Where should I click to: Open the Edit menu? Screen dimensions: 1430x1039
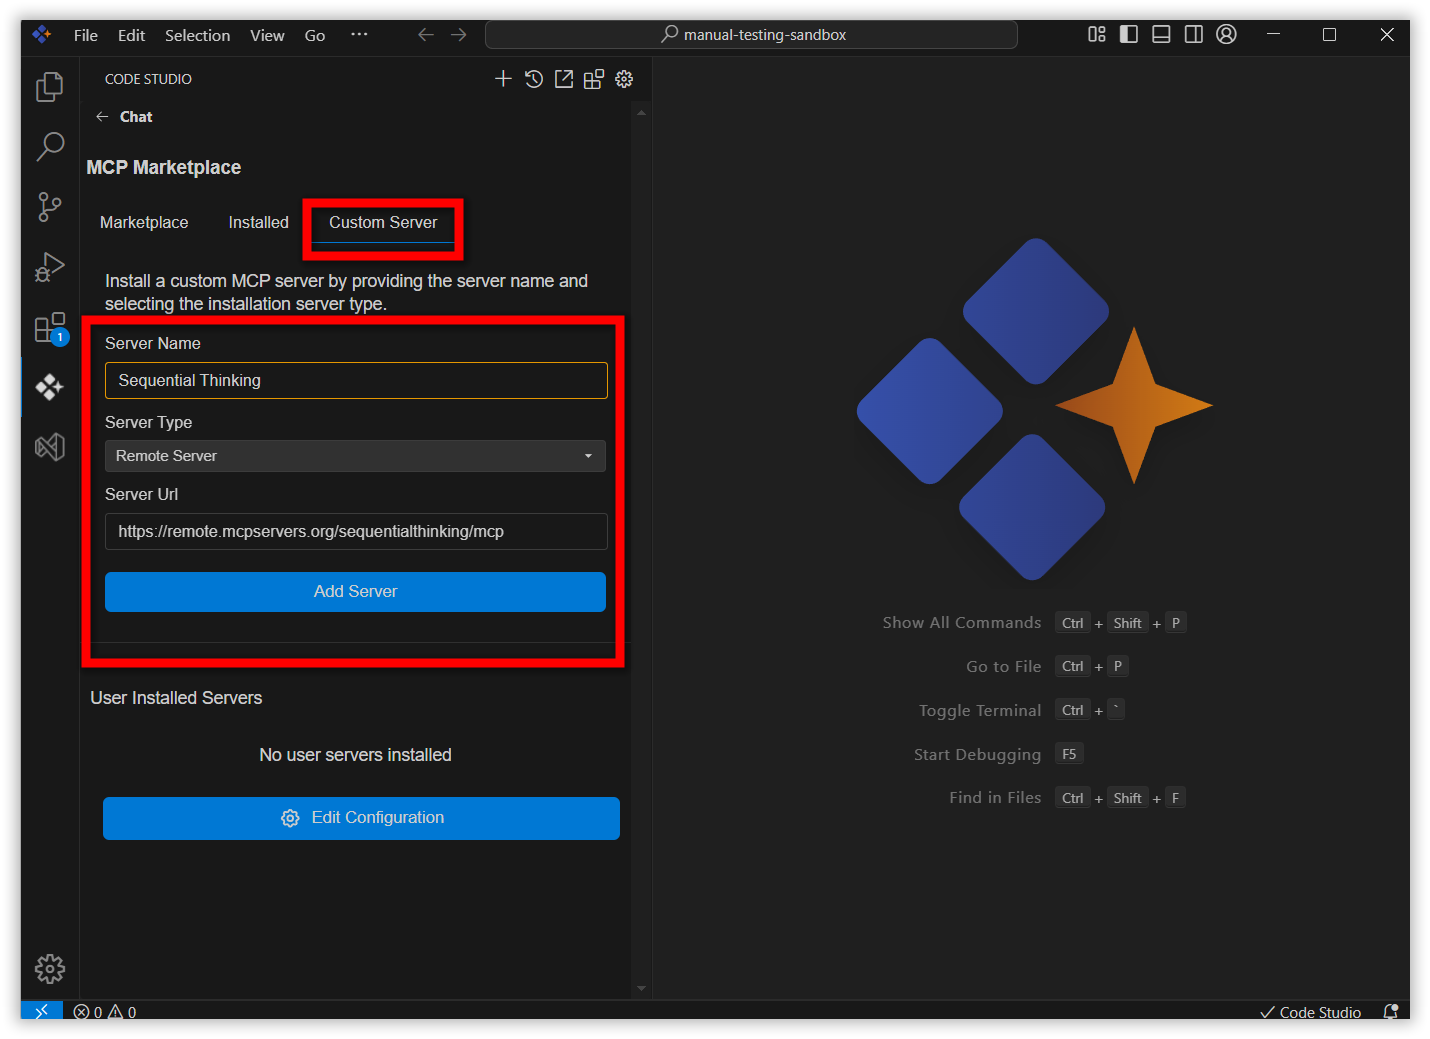tap(131, 35)
